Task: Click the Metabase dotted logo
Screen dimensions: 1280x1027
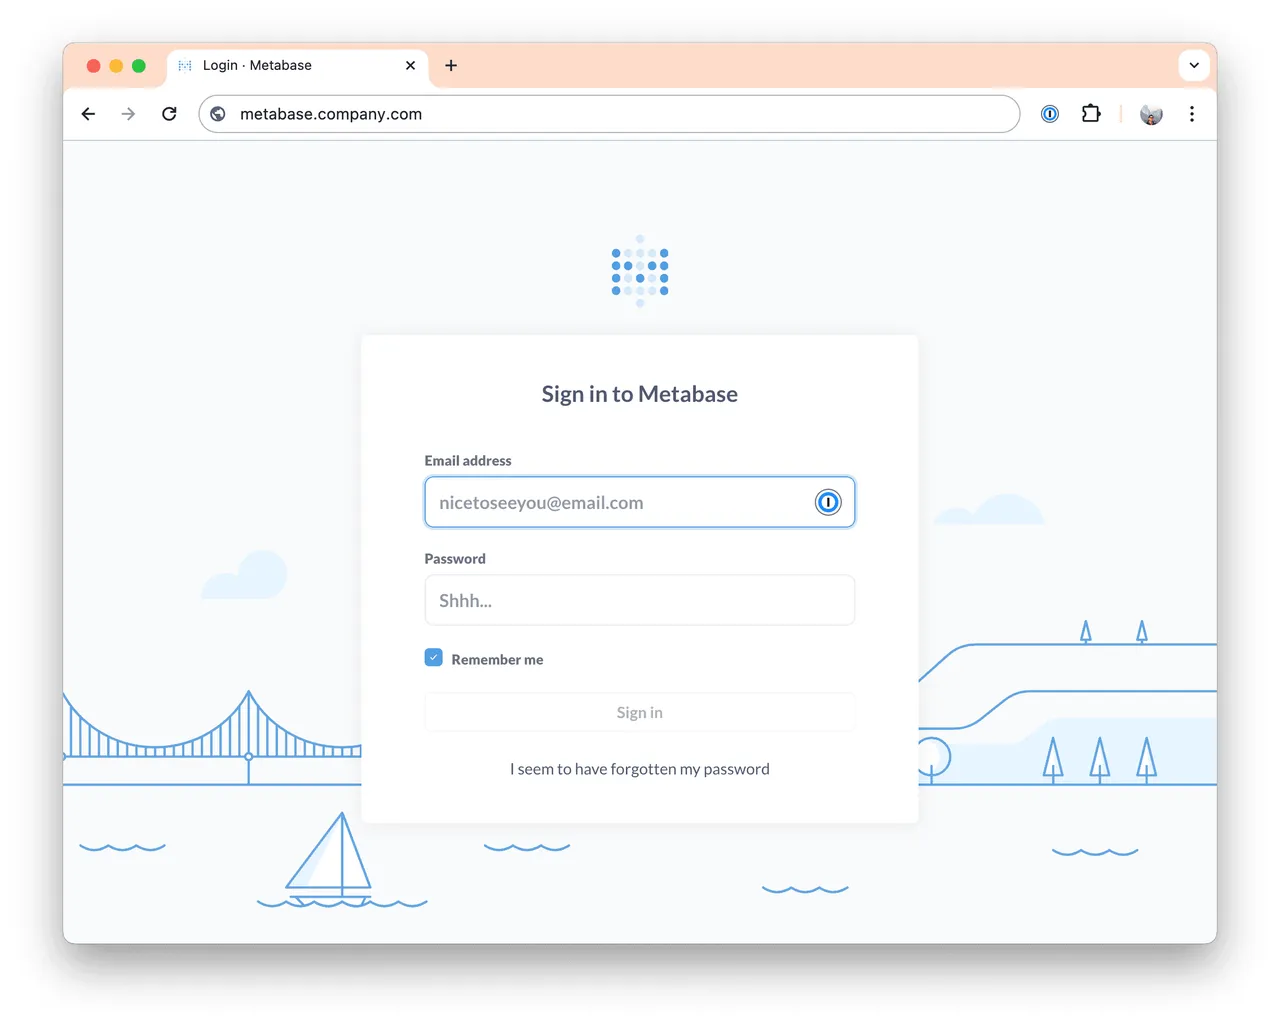Action: [x=640, y=272]
